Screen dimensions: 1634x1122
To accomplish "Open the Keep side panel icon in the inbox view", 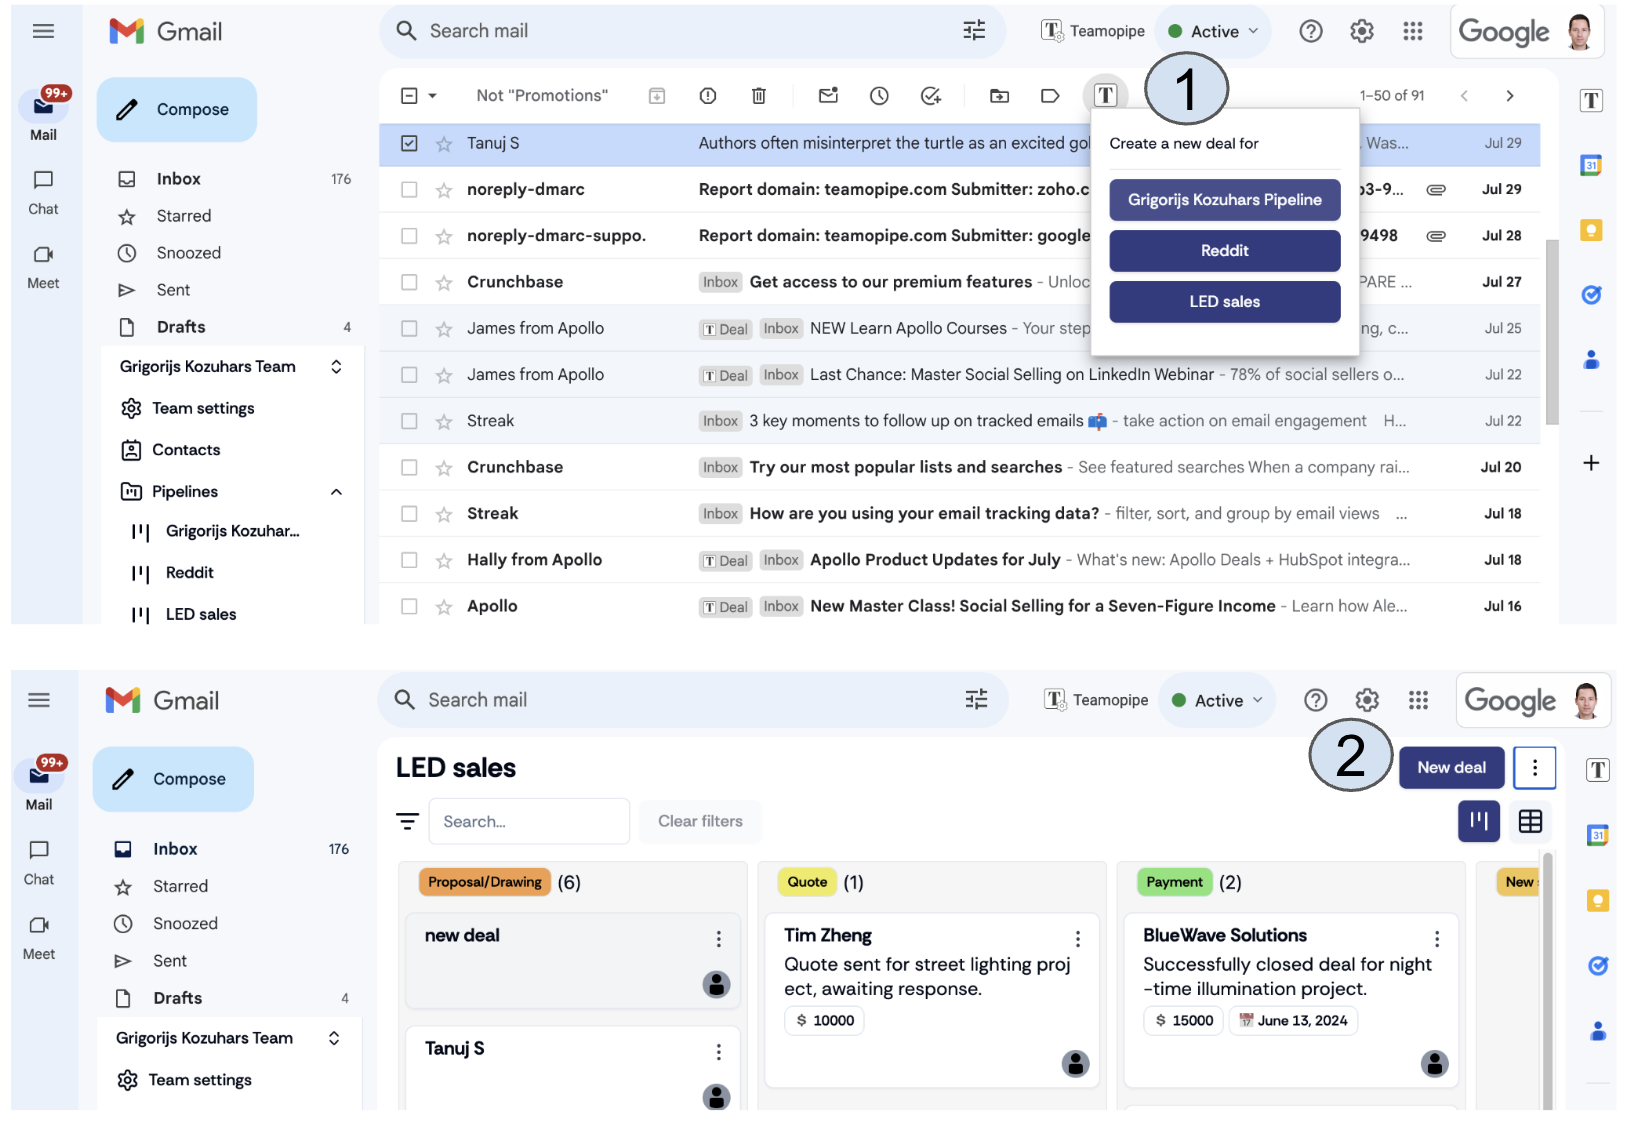I will (1591, 230).
